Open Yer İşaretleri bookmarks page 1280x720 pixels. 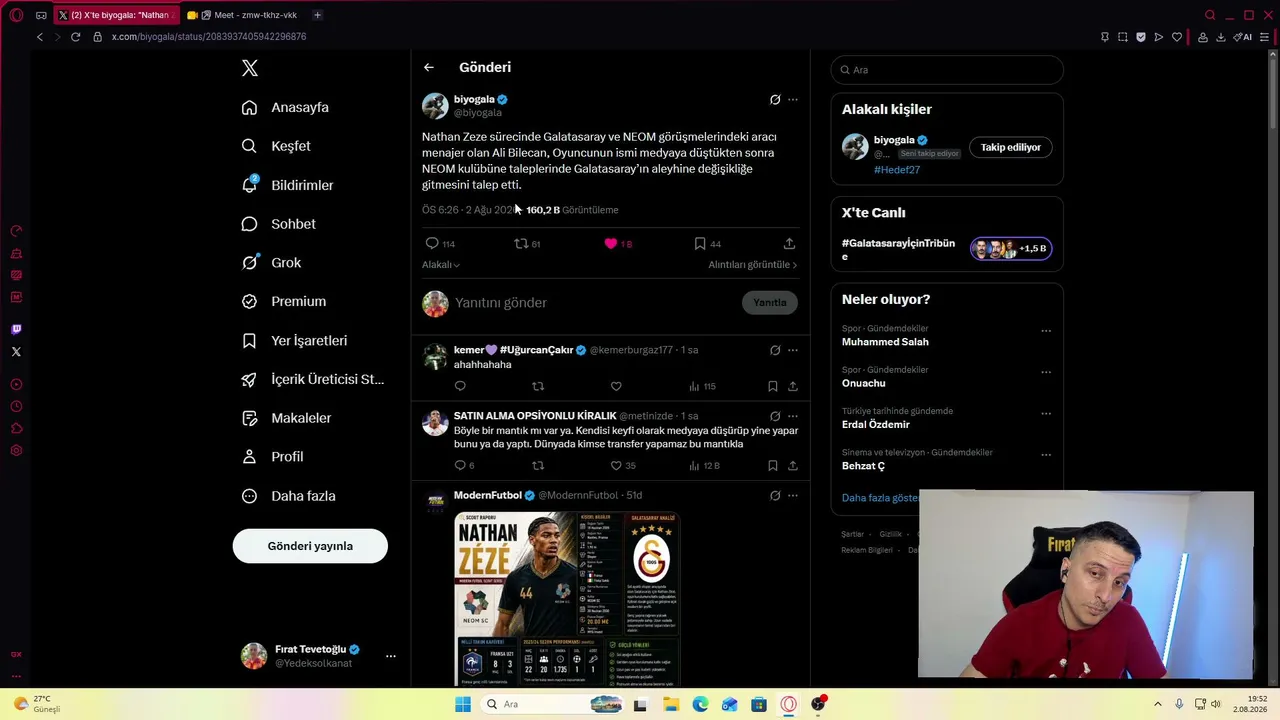point(295,341)
